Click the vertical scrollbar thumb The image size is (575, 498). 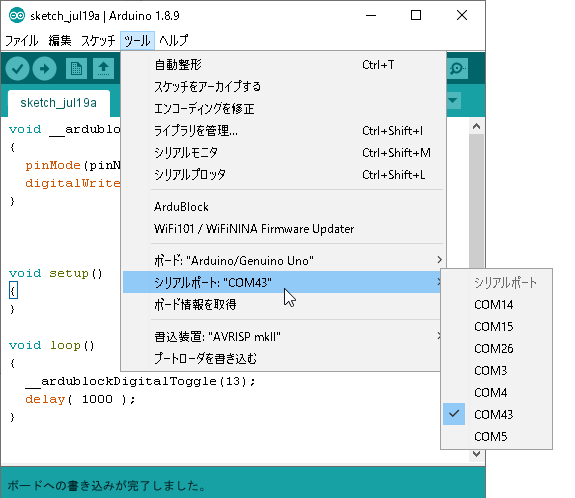(476, 201)
